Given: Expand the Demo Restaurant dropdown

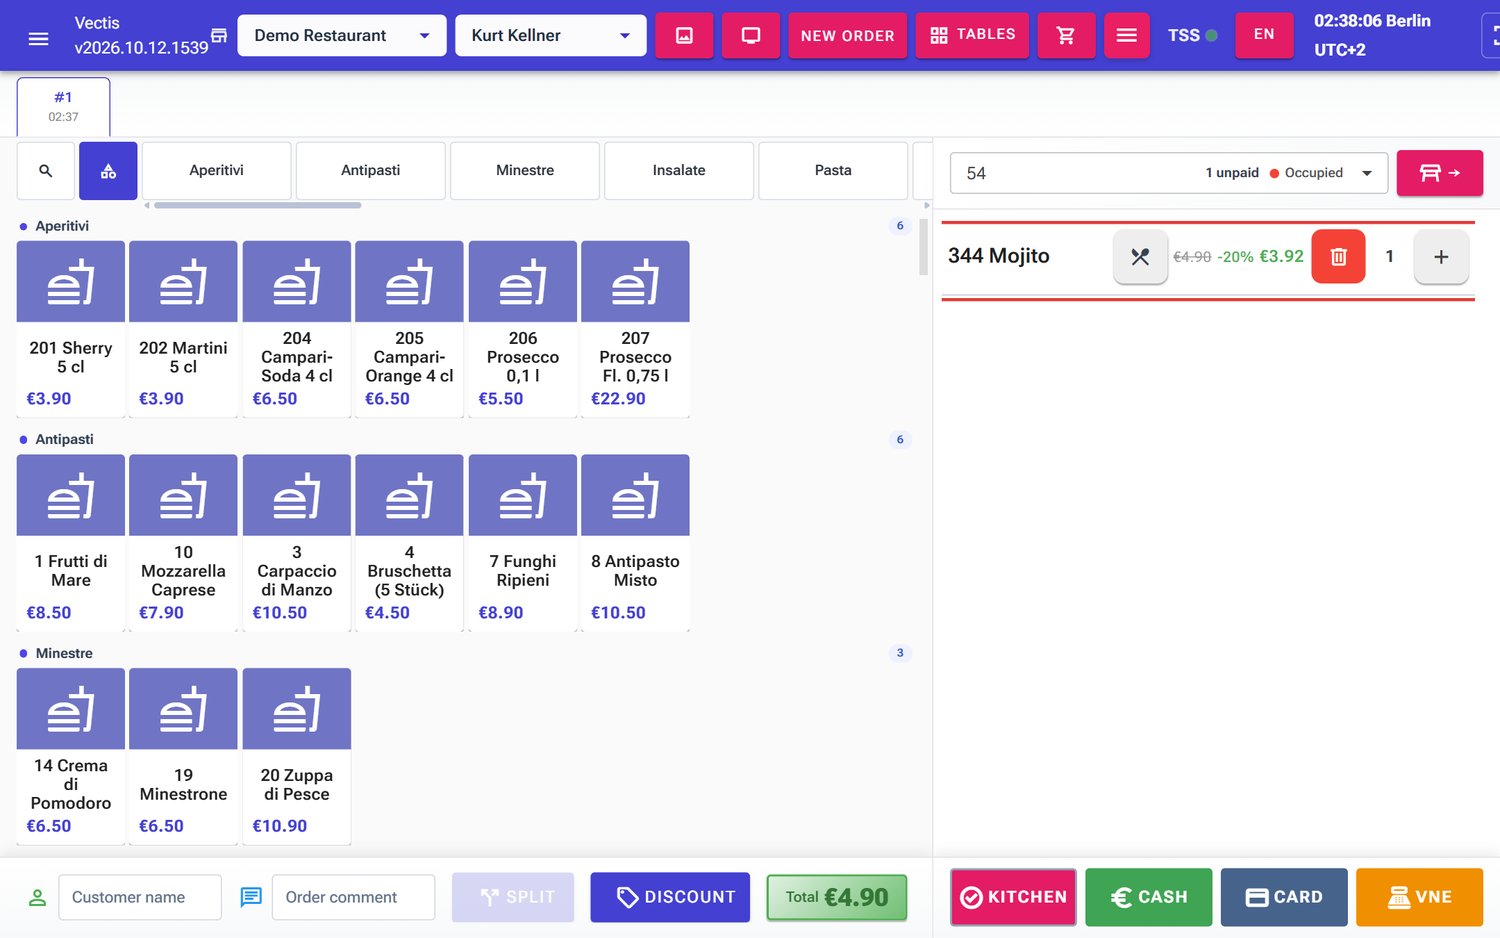Looking at the screenshot, I should pos(342,36).
